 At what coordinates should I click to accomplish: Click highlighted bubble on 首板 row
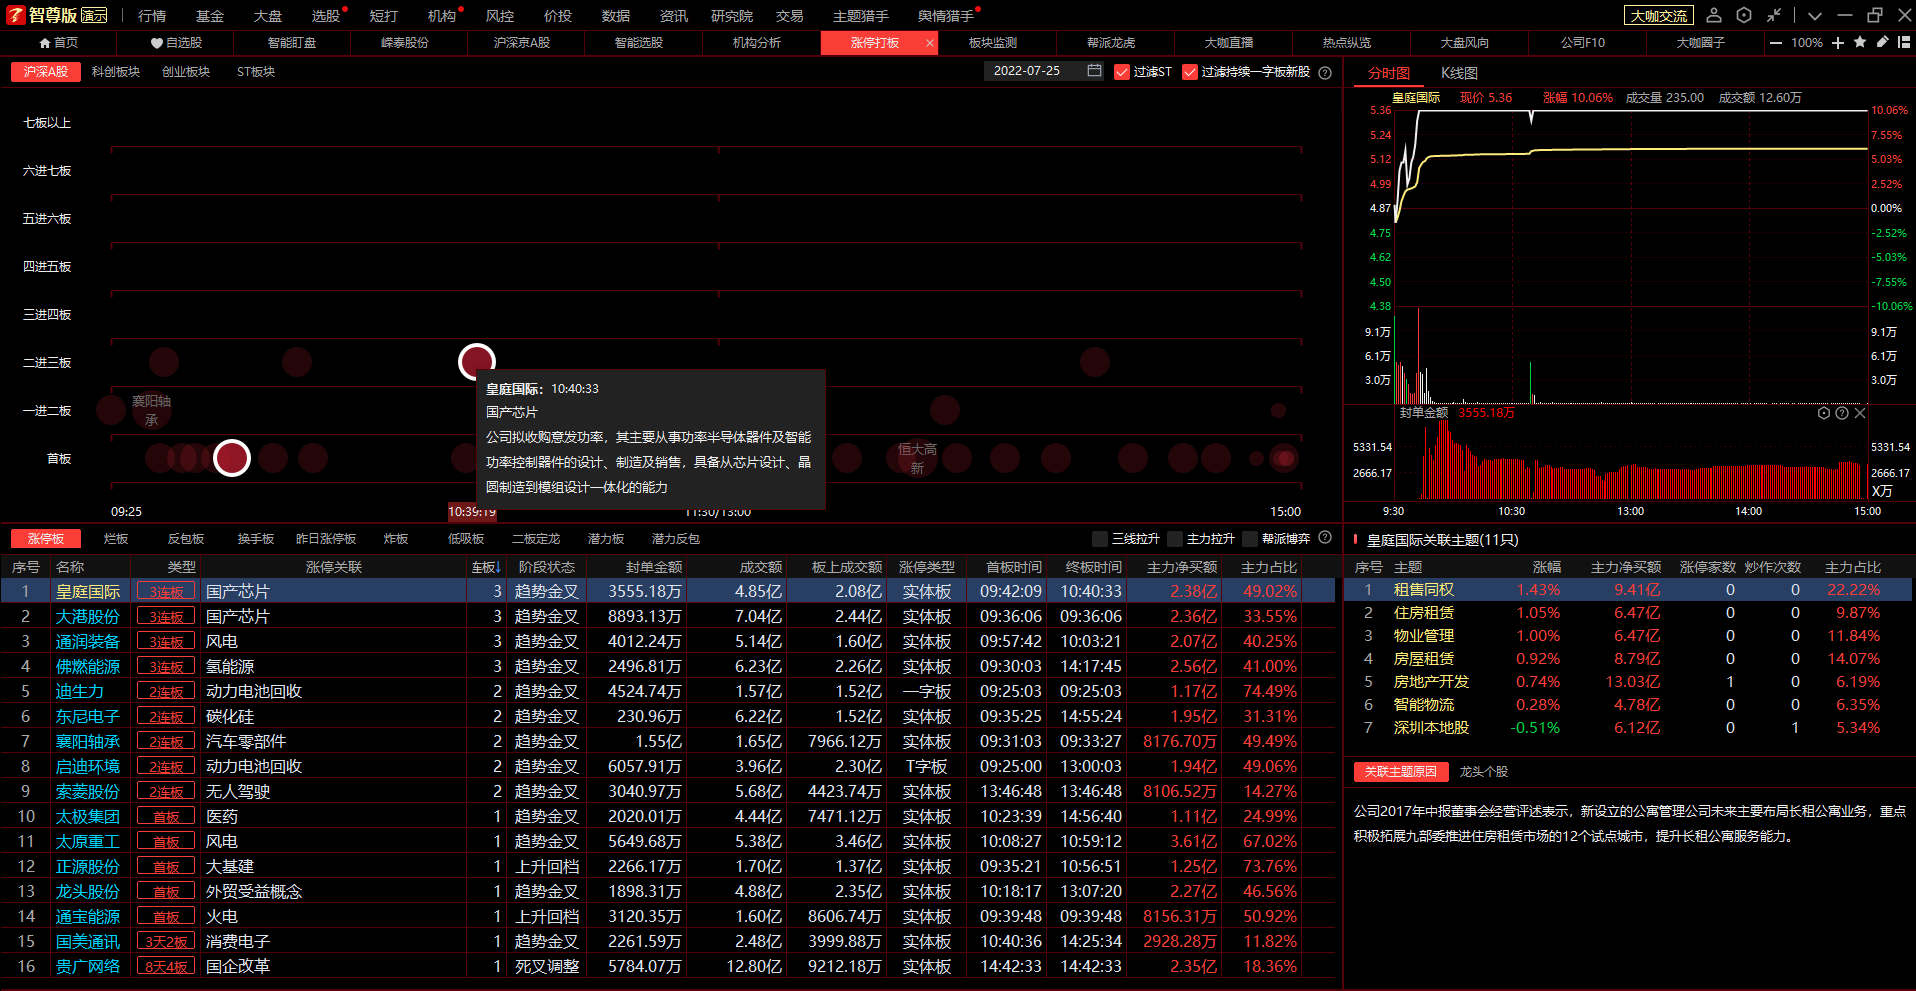coord(232,458)
